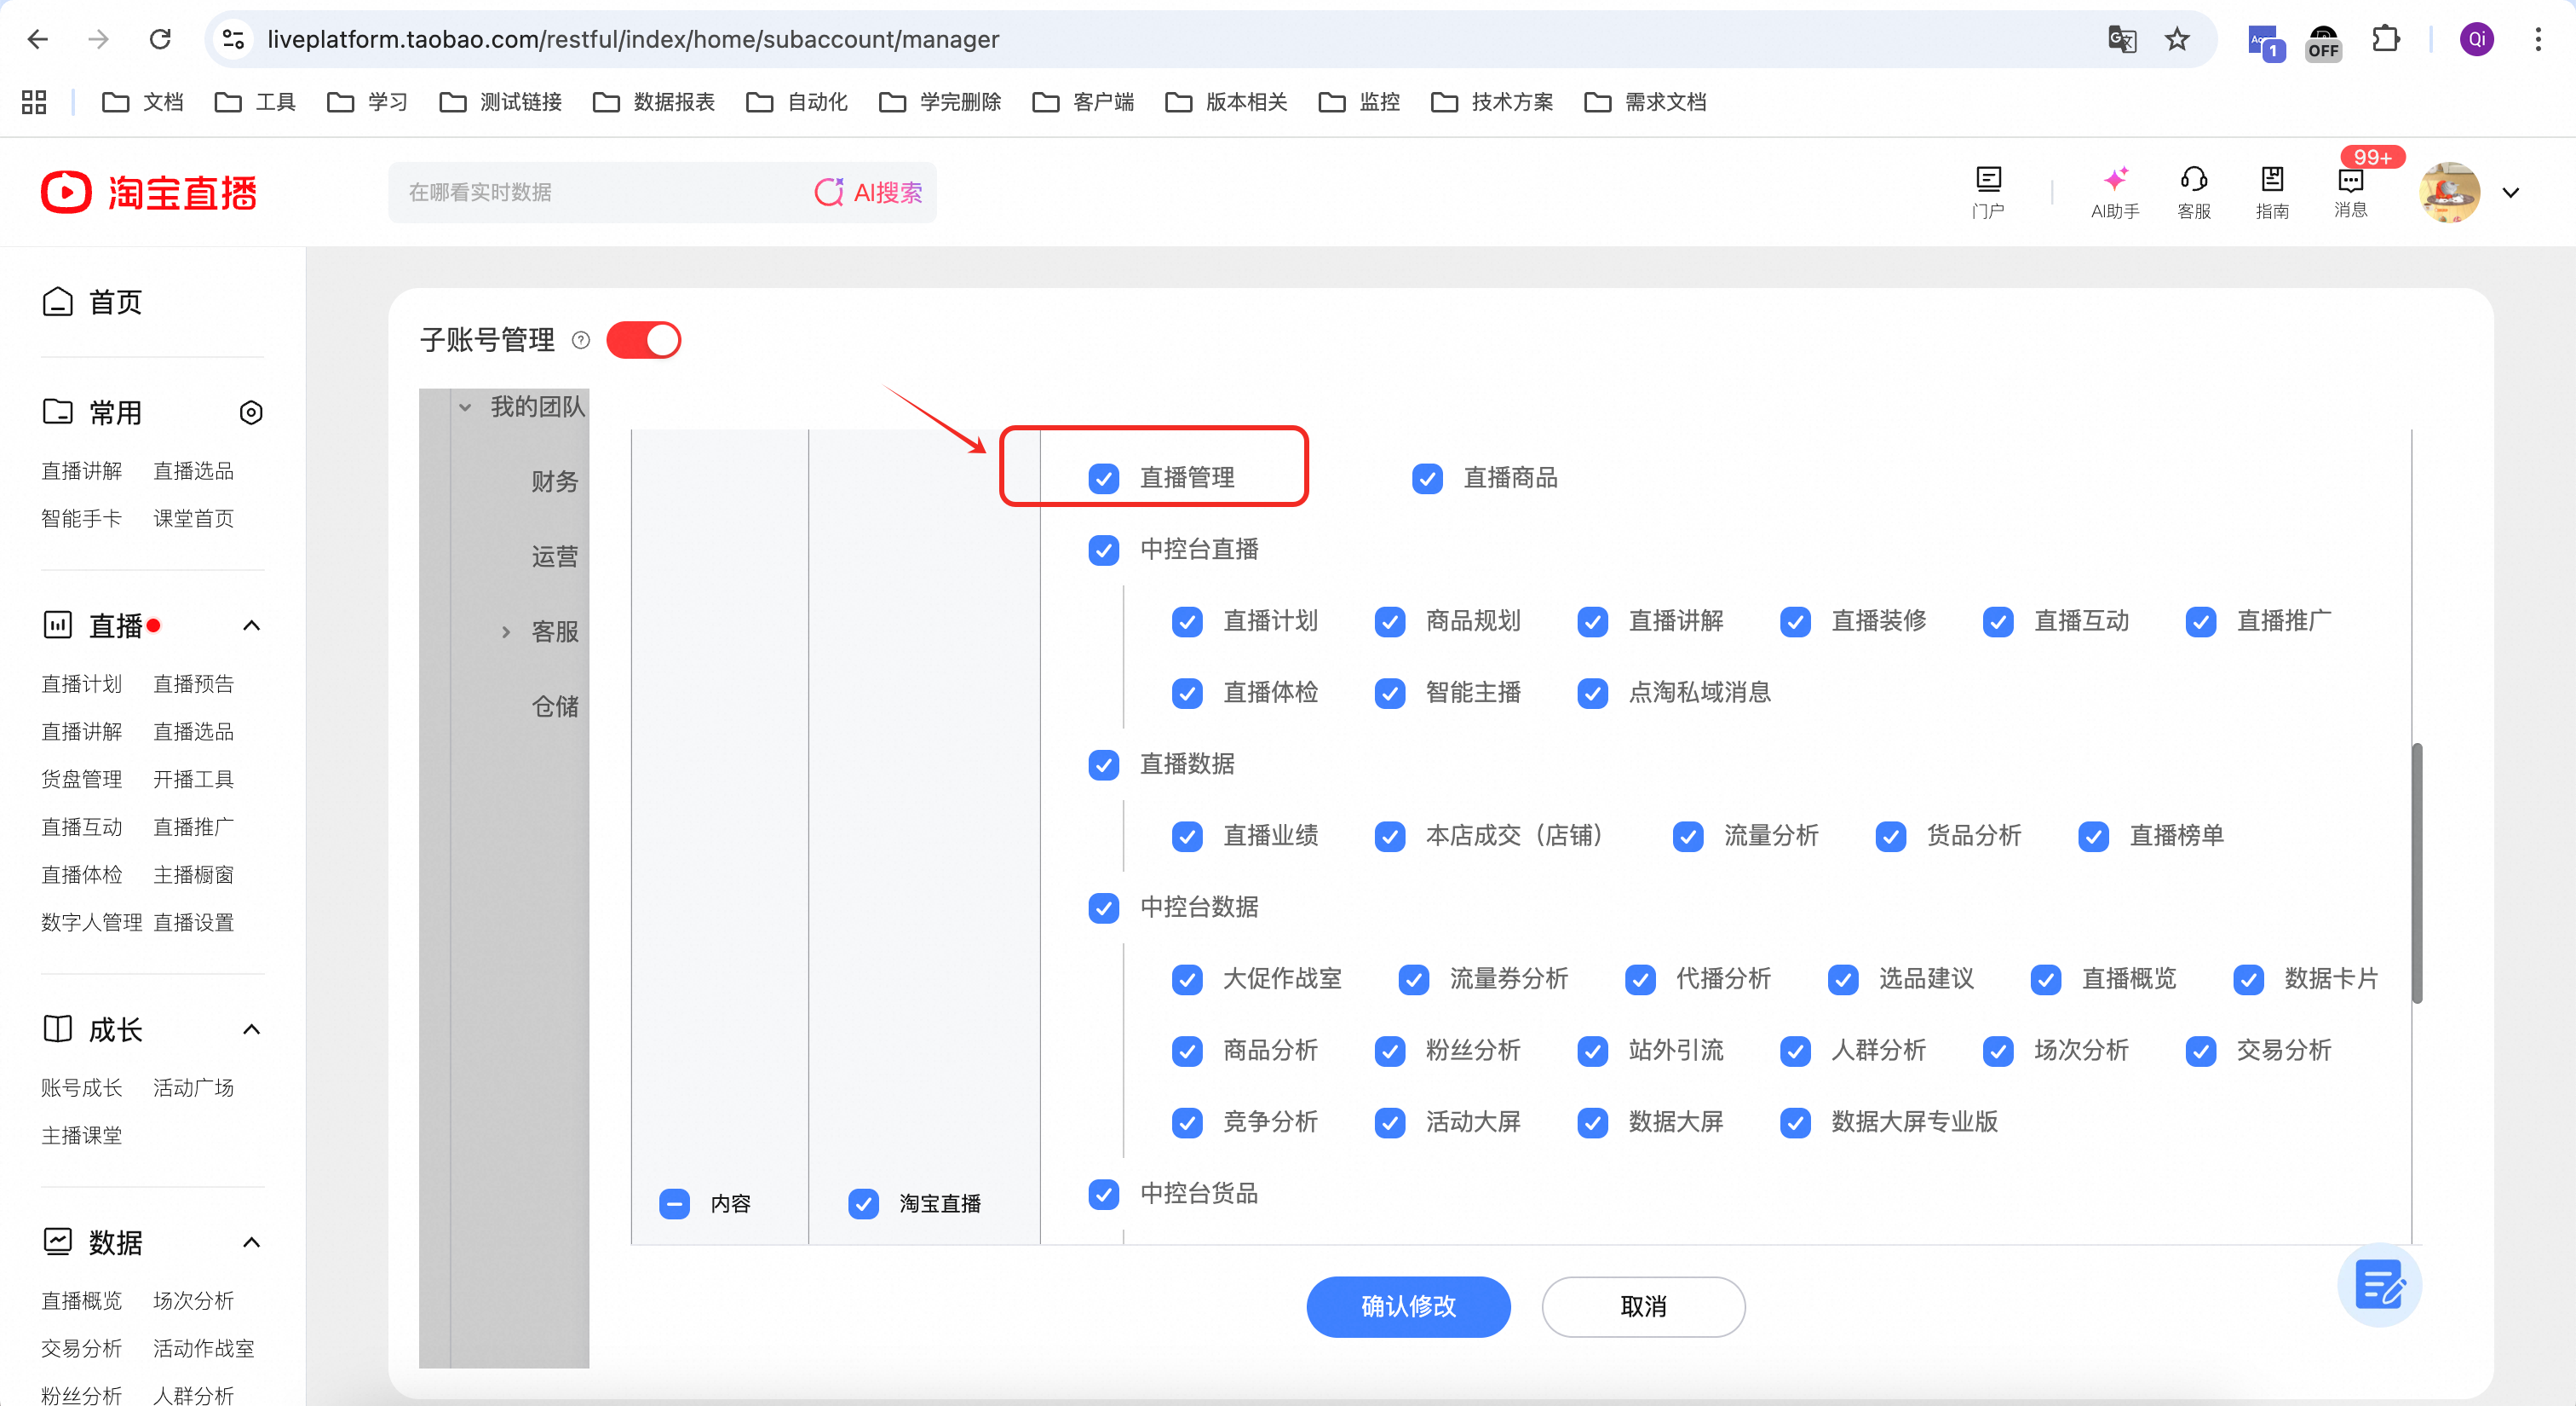Uncheck the 中控台数据 checkbox
This screenshot has height=1406, width=2576.
click(x=1103, y=908)
